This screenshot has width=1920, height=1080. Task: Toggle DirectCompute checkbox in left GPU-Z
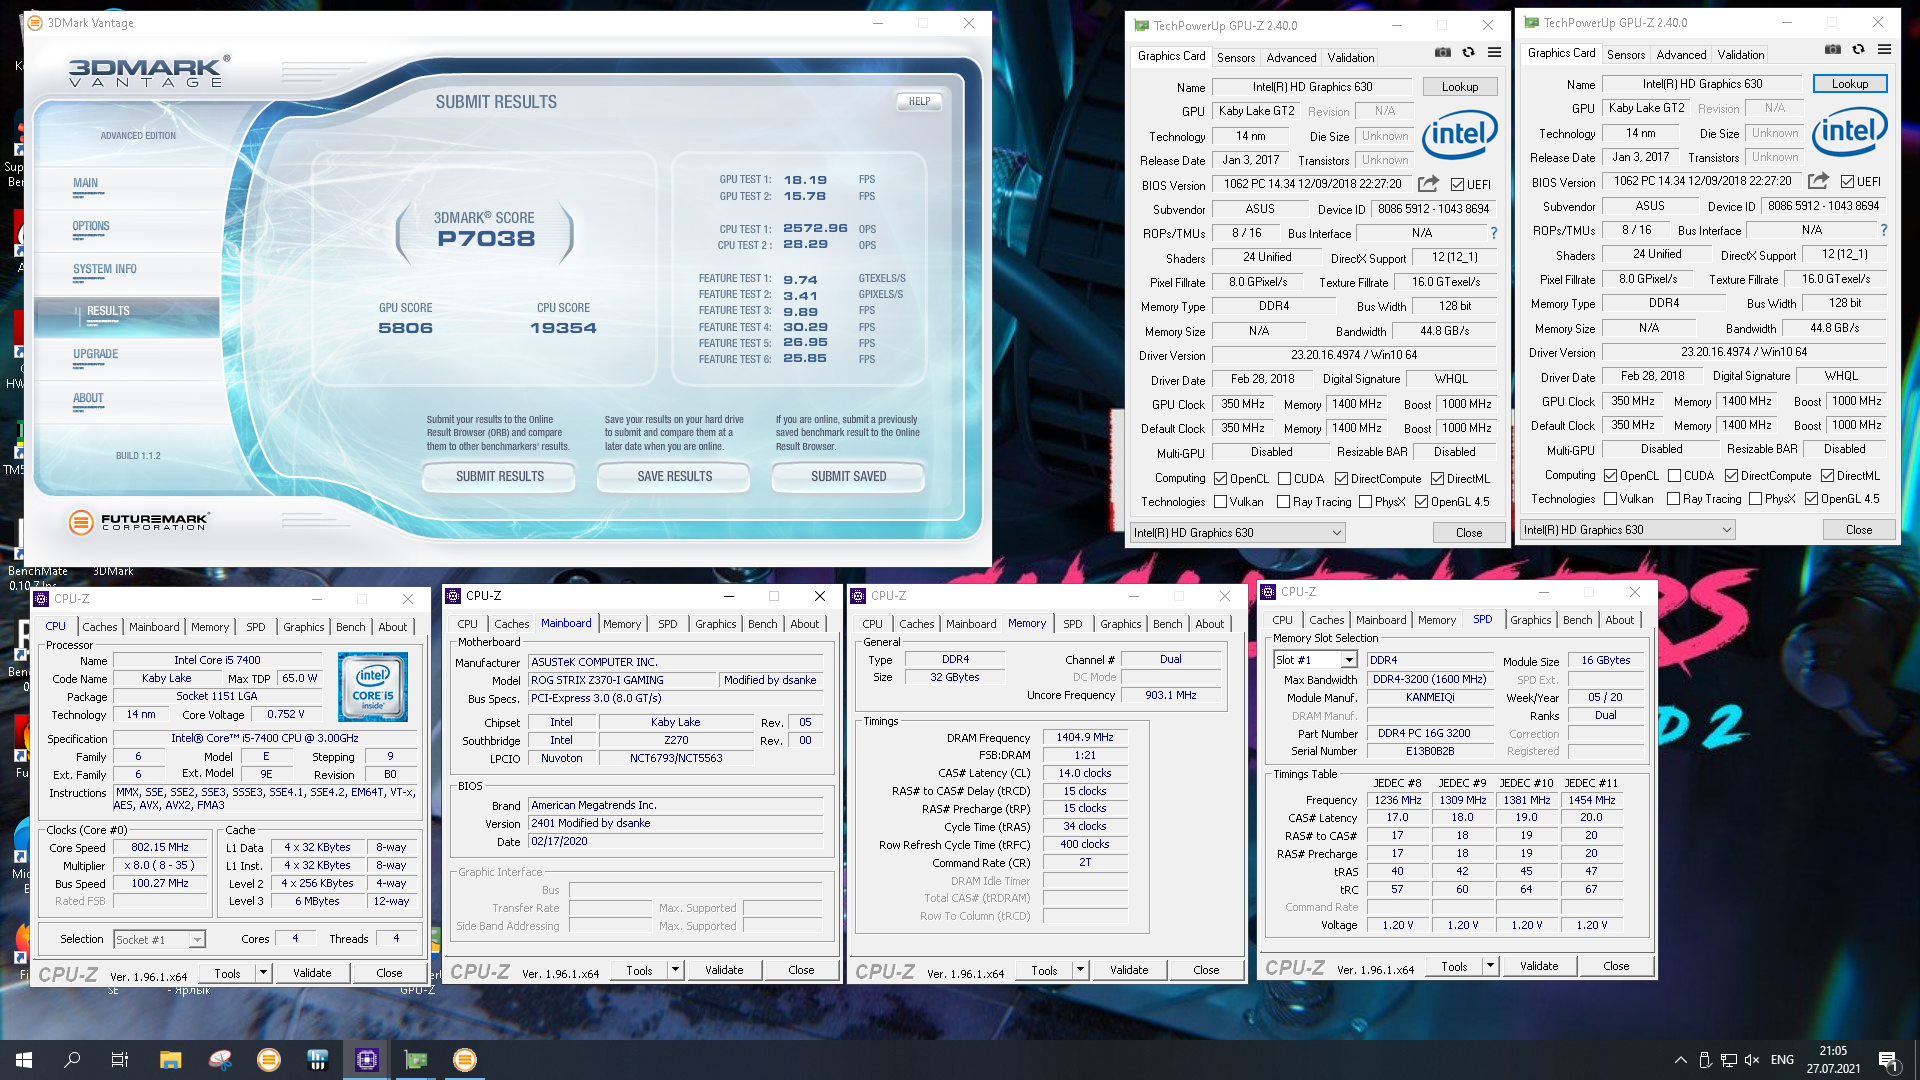[1341, 479]
